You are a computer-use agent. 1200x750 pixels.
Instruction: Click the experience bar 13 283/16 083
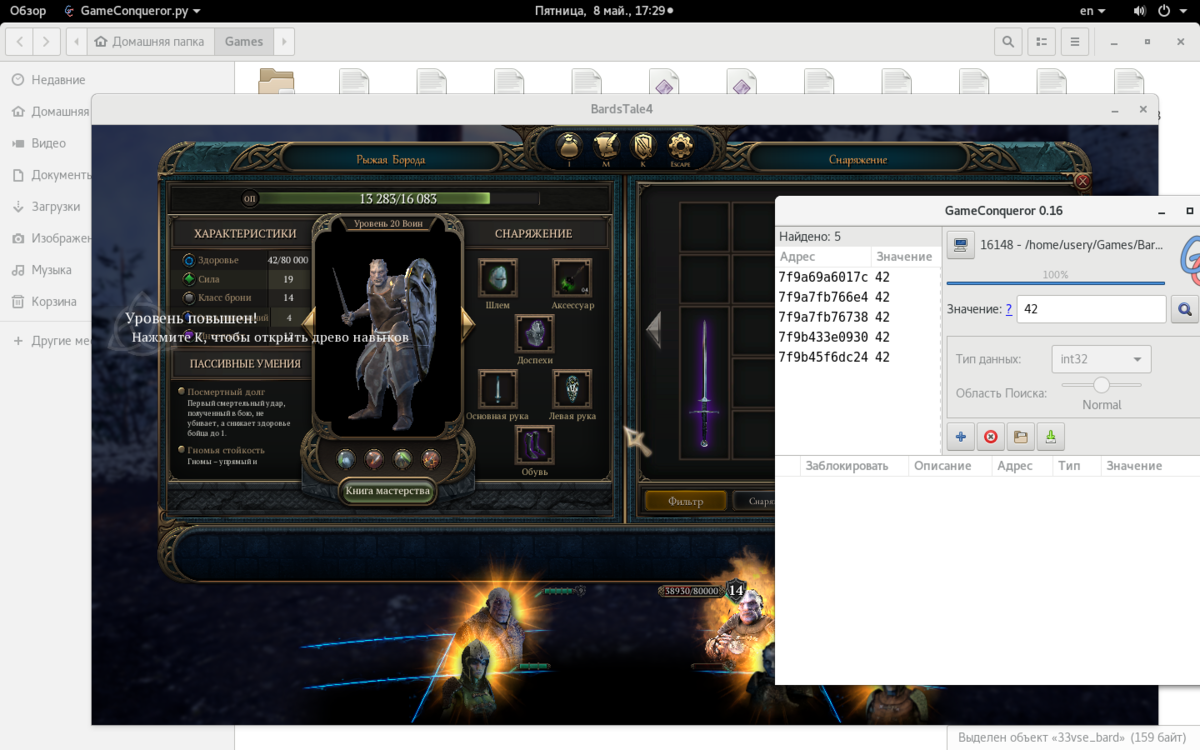pos(398,199)
